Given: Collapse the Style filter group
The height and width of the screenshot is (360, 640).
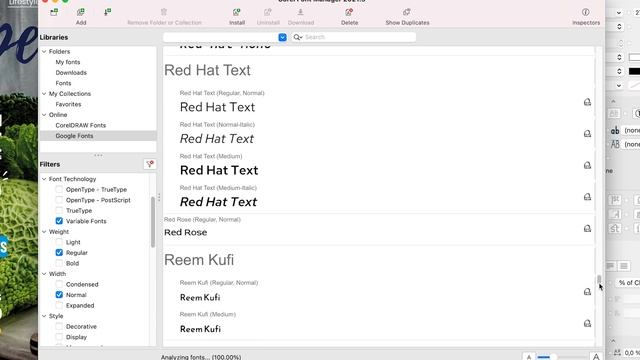Looking at the screenshot, I should click(44, 316).
